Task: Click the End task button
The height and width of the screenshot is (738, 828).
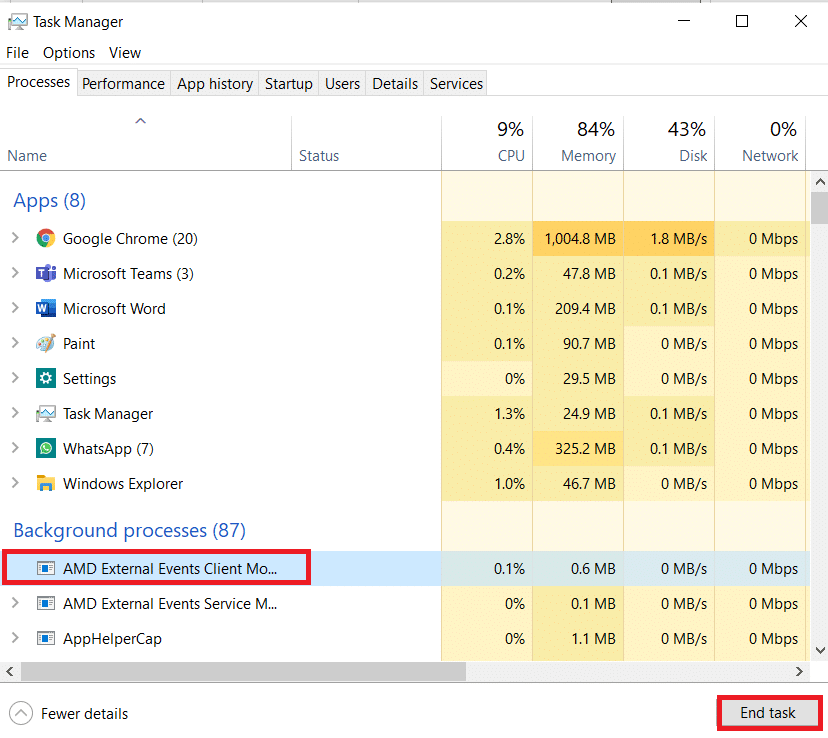Action: (768, 713)
